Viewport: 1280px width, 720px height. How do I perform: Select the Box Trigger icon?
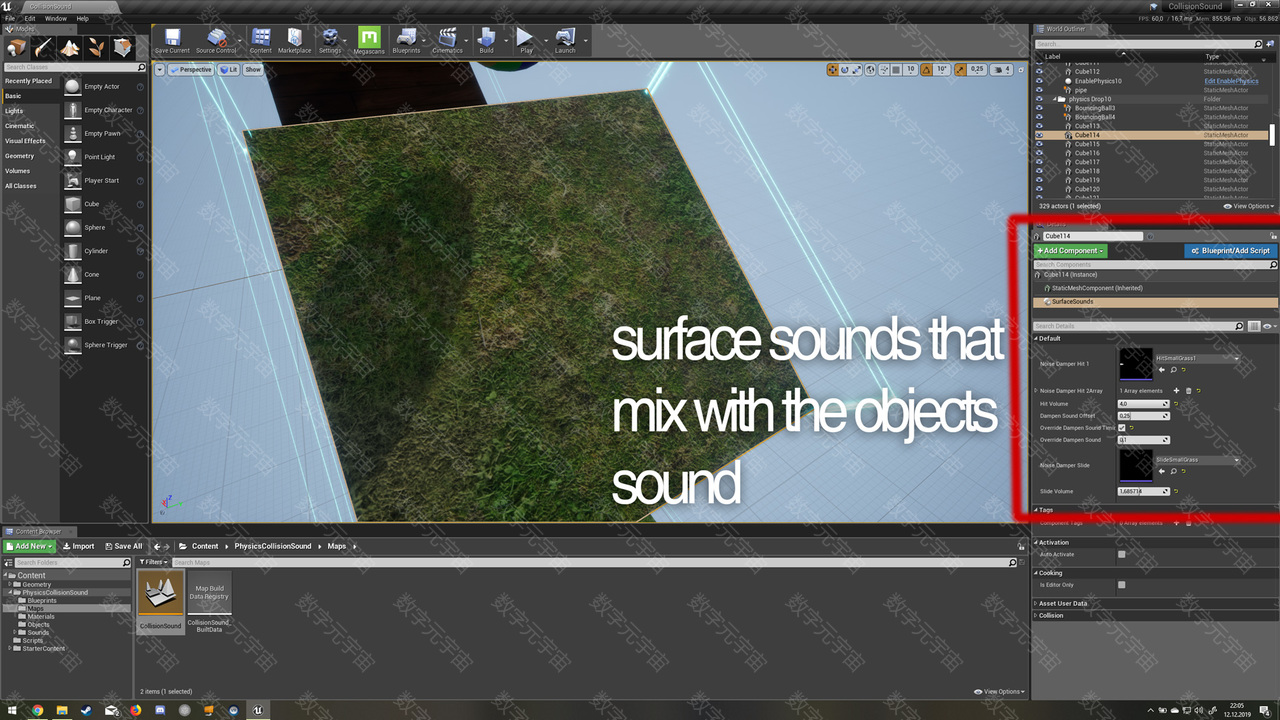pos(73,321)
